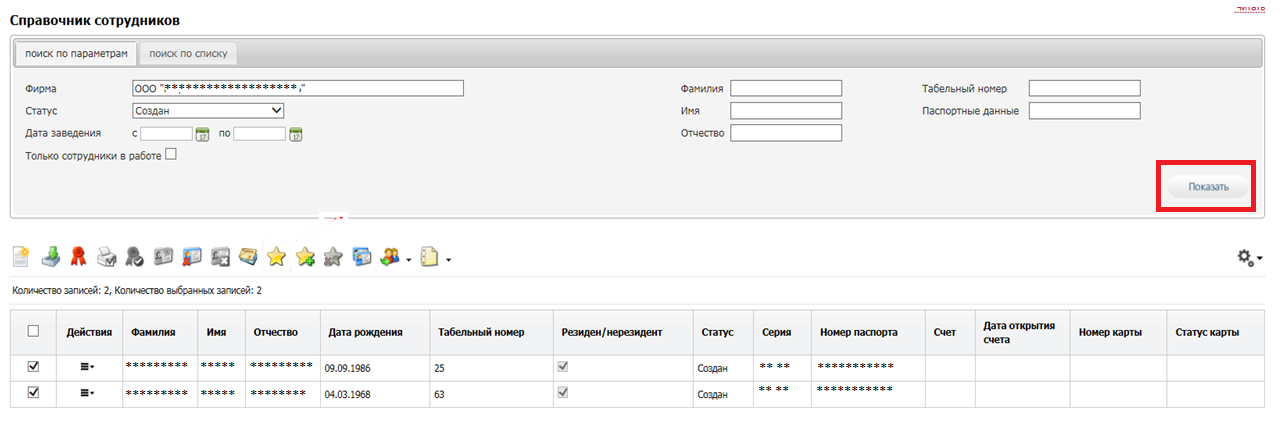Open the dropdown arrow beside people icon
Viewport: 1283px width, 423px height.
click(x=409, y=261)
